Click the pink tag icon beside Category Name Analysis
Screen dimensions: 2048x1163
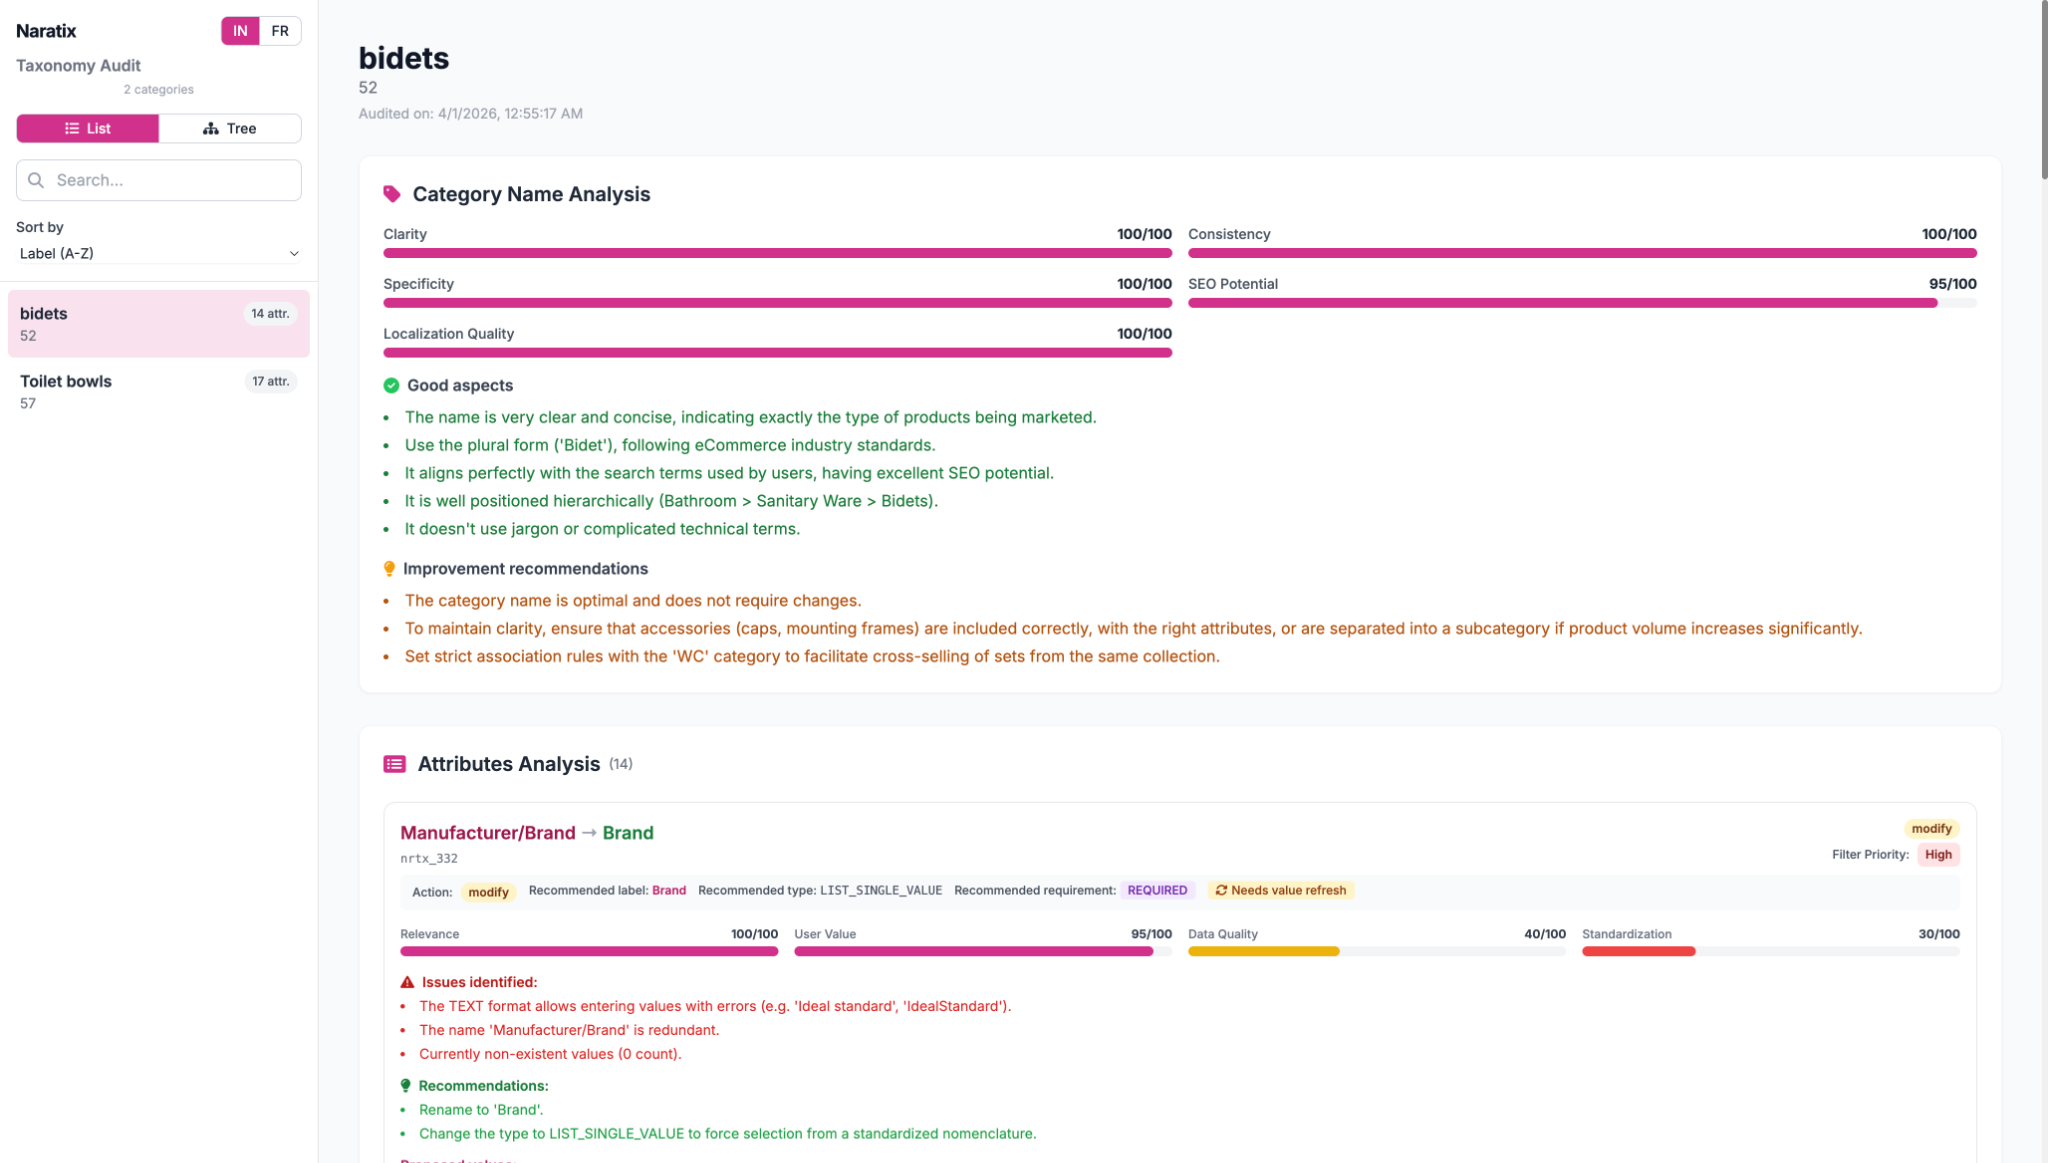[391, 194]
